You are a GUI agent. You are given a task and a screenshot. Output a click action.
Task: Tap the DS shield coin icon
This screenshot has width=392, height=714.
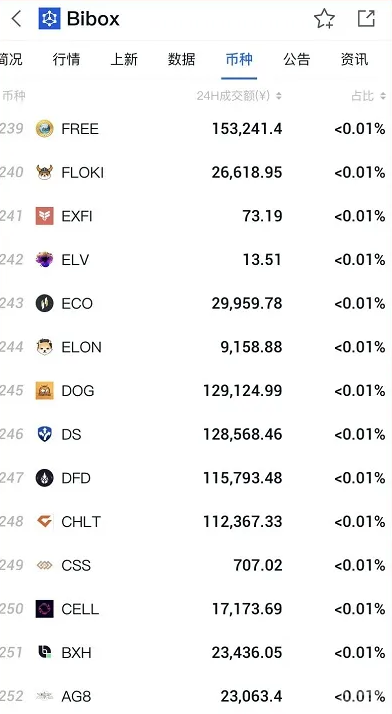(x=45, y=434)
